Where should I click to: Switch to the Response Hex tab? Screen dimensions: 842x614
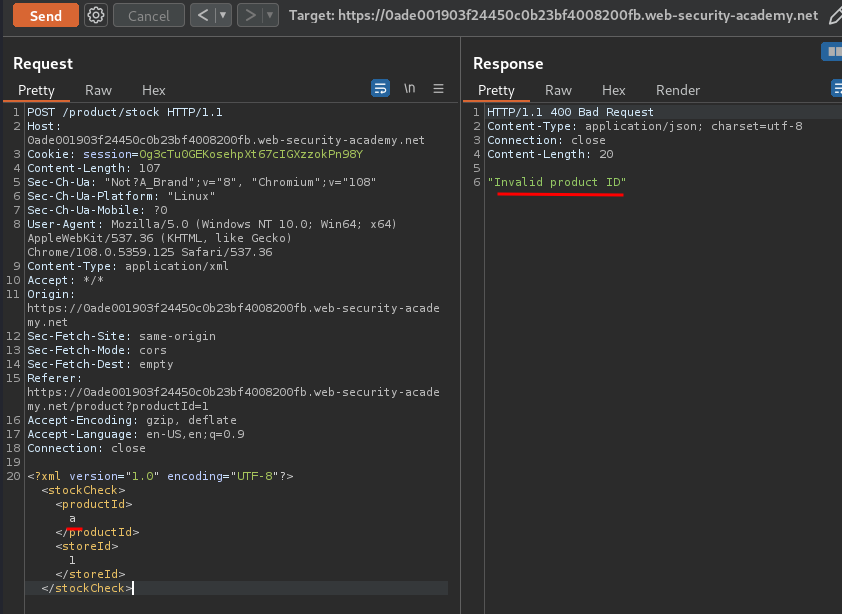coord(614,90)
